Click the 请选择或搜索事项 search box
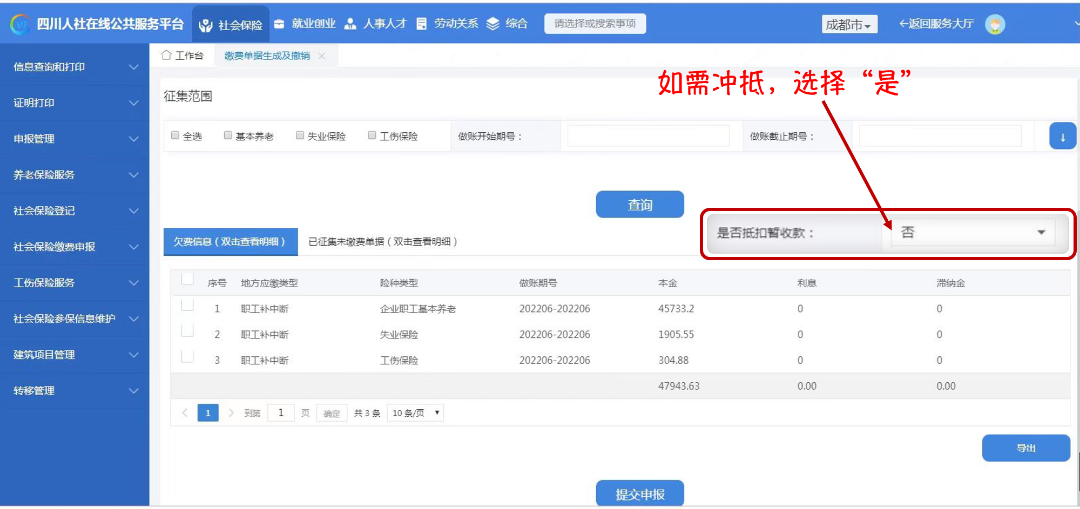The image size is (1080, 509). coord(595,23)
